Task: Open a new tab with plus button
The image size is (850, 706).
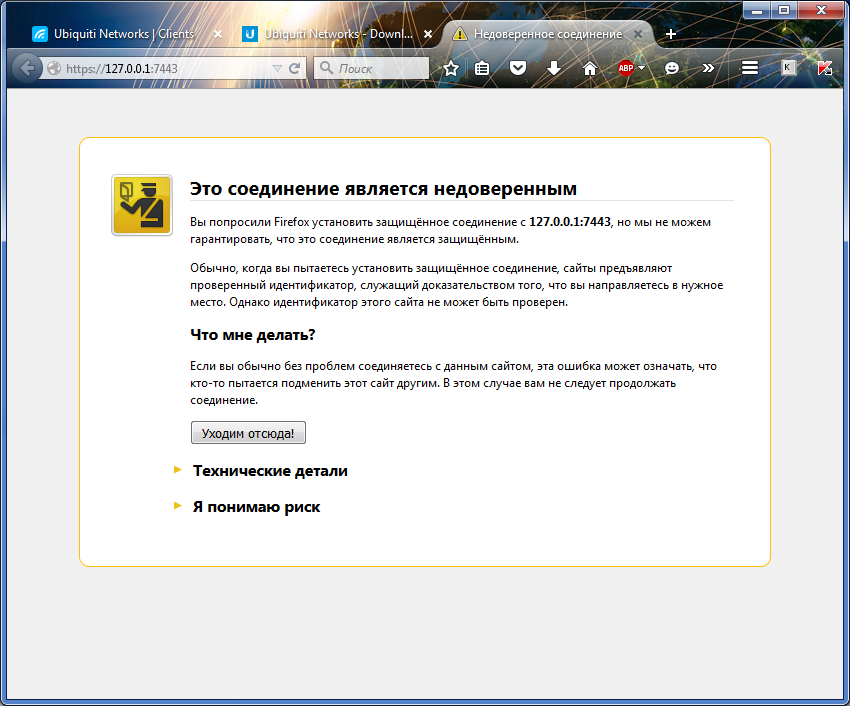Action: 671,34
